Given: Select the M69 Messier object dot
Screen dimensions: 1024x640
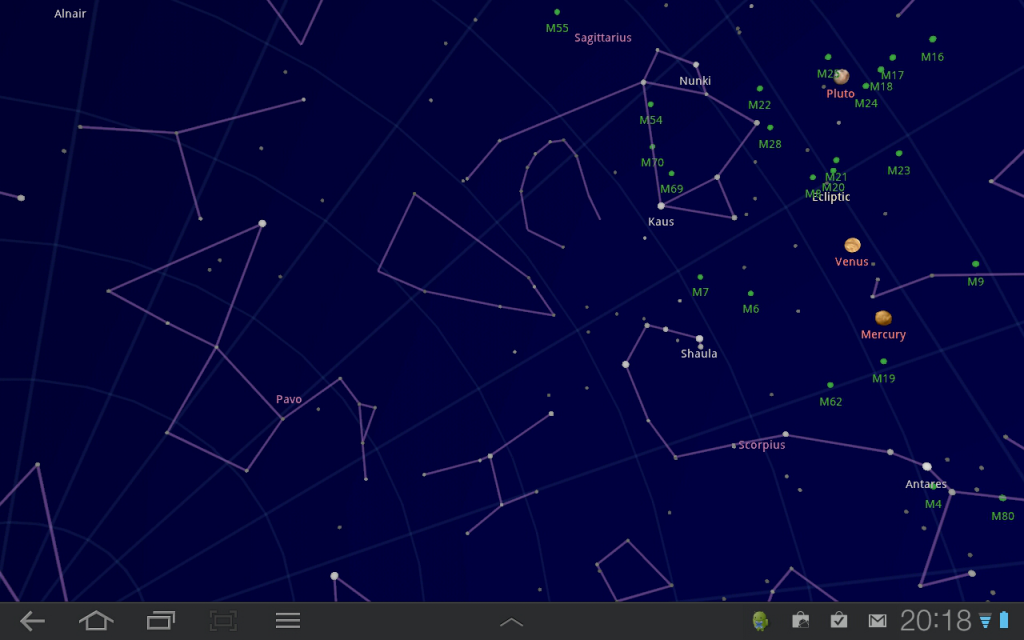Looking at the screenshot, I should (x=671, y=173).
